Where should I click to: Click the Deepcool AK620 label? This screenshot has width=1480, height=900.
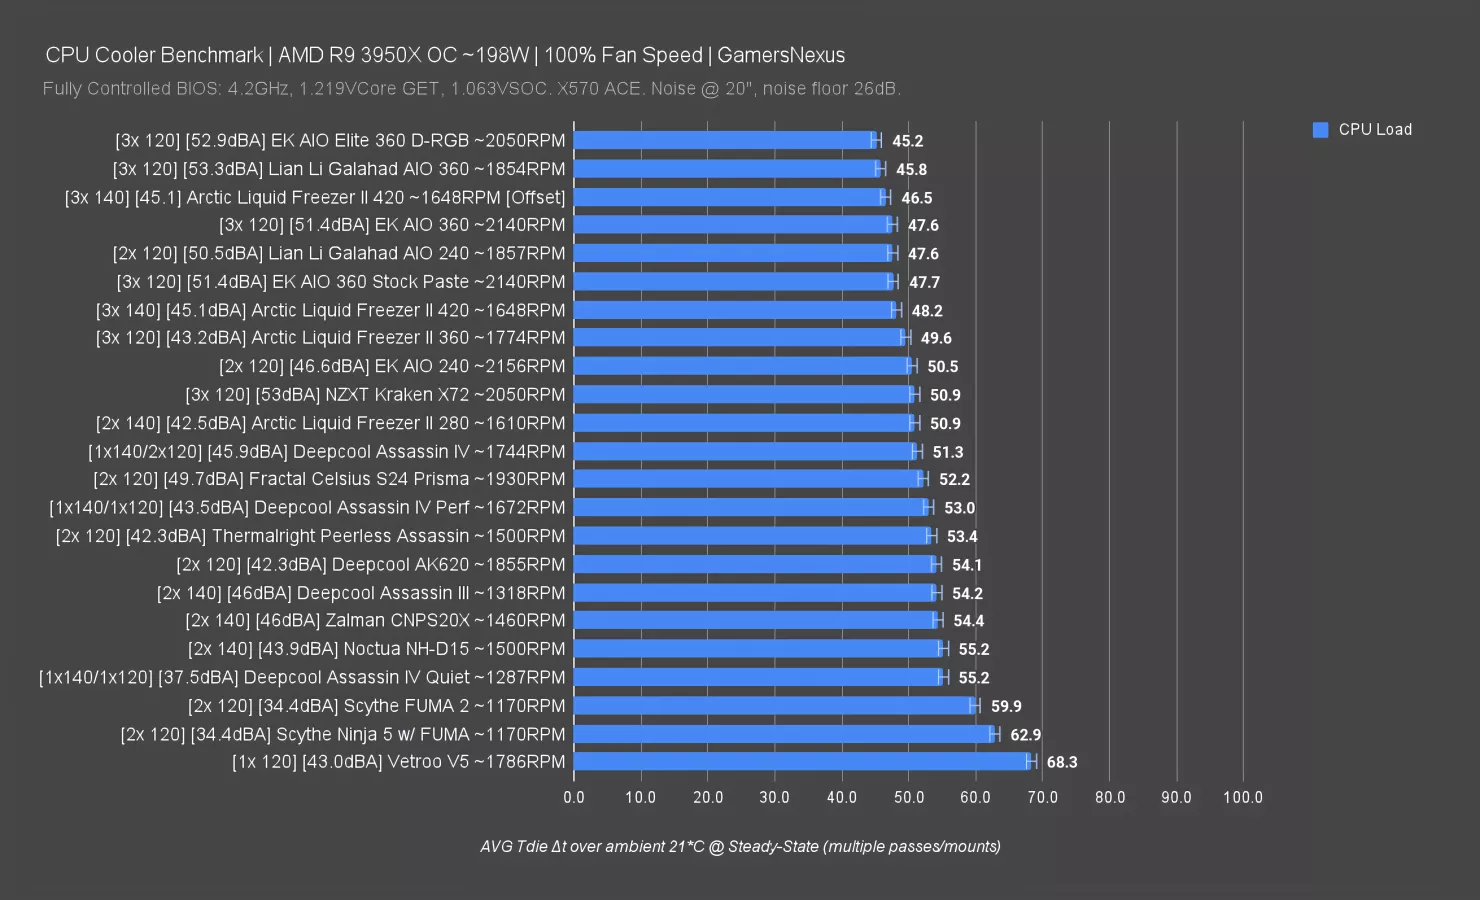click(371, 564)
